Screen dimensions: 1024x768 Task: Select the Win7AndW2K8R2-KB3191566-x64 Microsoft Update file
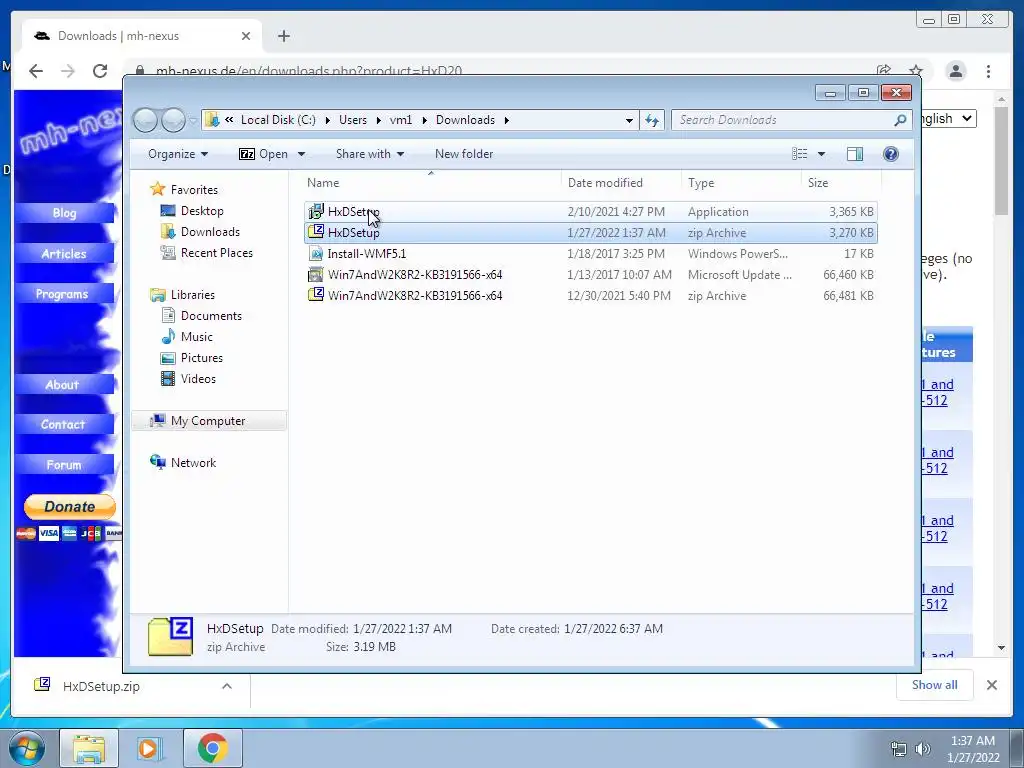[590, 274]
